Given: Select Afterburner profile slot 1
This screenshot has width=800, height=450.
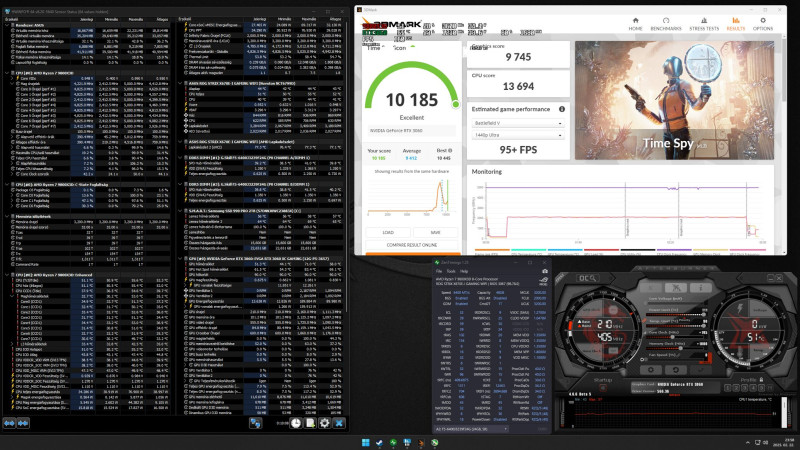Looking at the screenshot, I should (x=728, y=388).
